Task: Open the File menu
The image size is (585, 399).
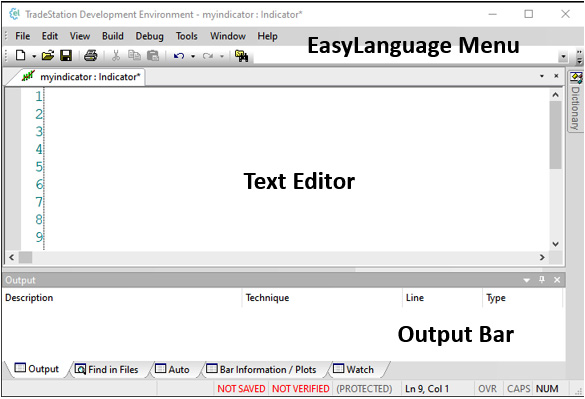Action: pos(22,36)
